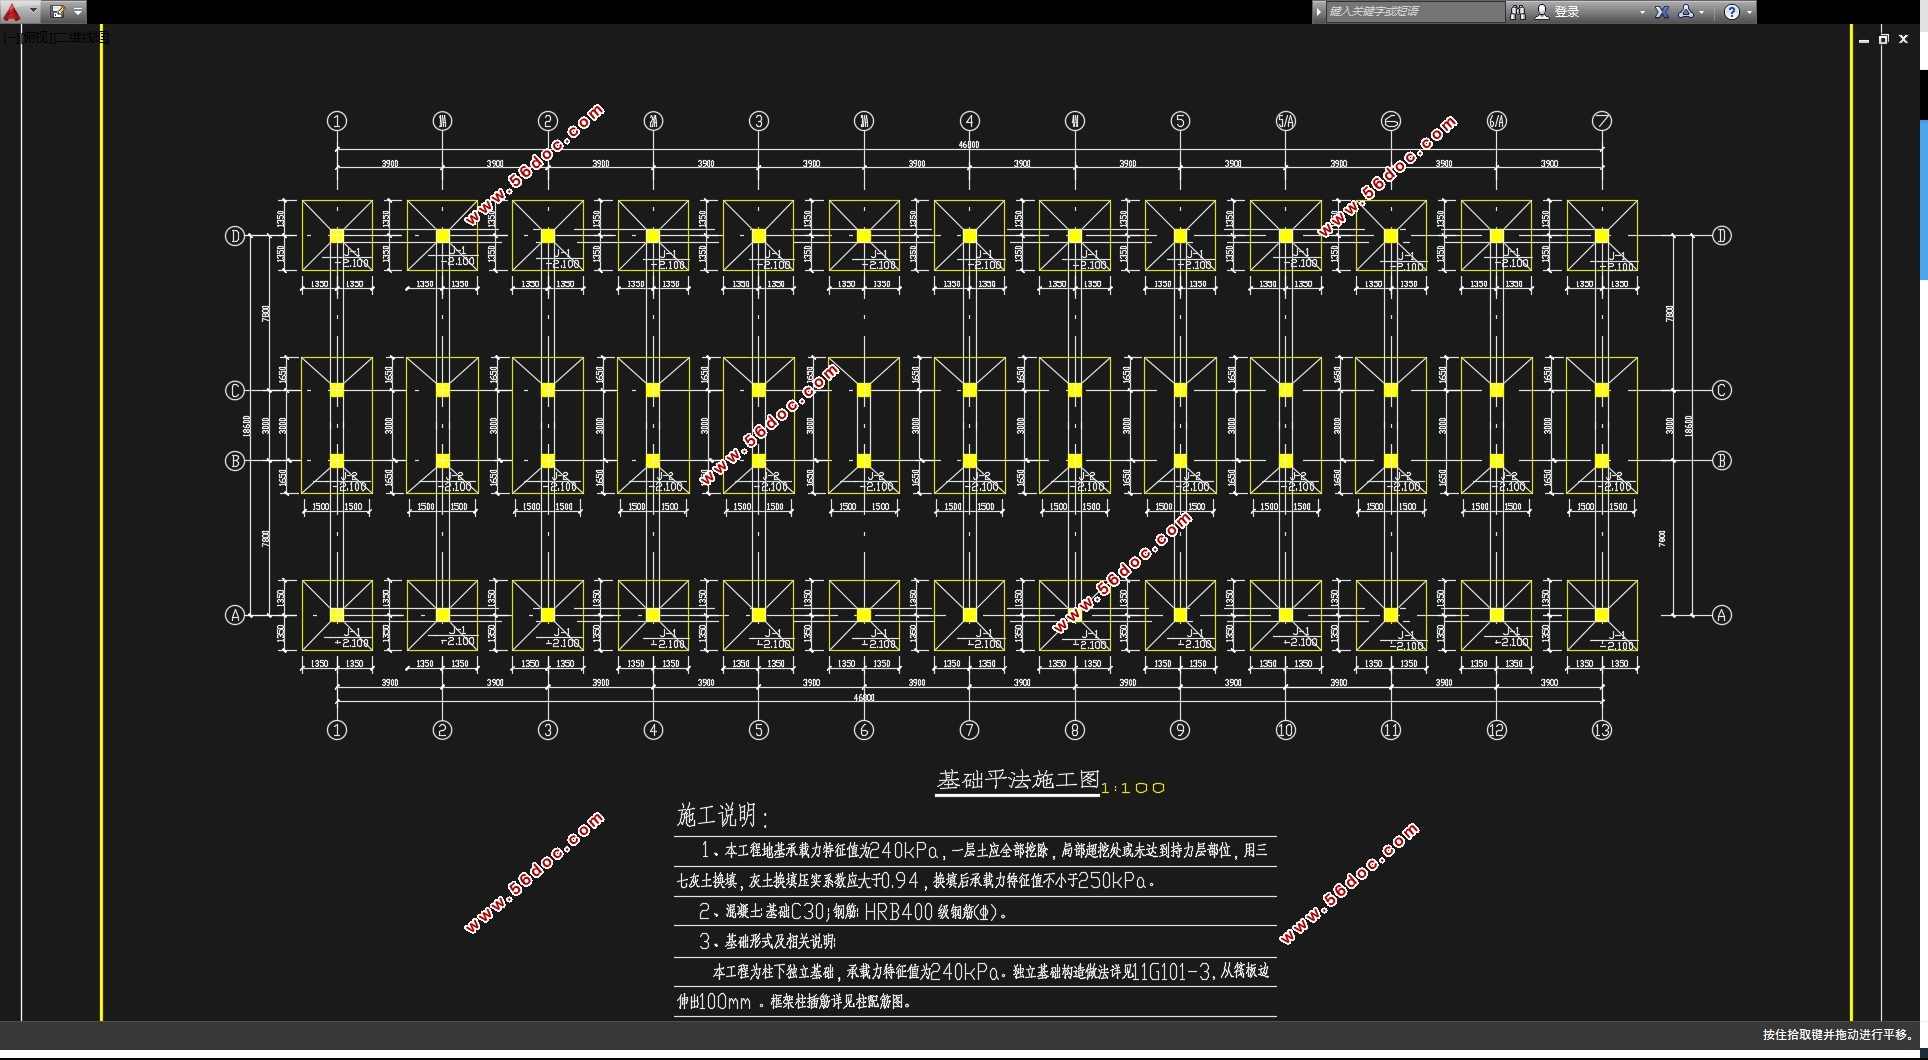The image size is (1928, 1060).
Task: Click the Autodesk 360 triangle icon
Action: pos(1686,12)
